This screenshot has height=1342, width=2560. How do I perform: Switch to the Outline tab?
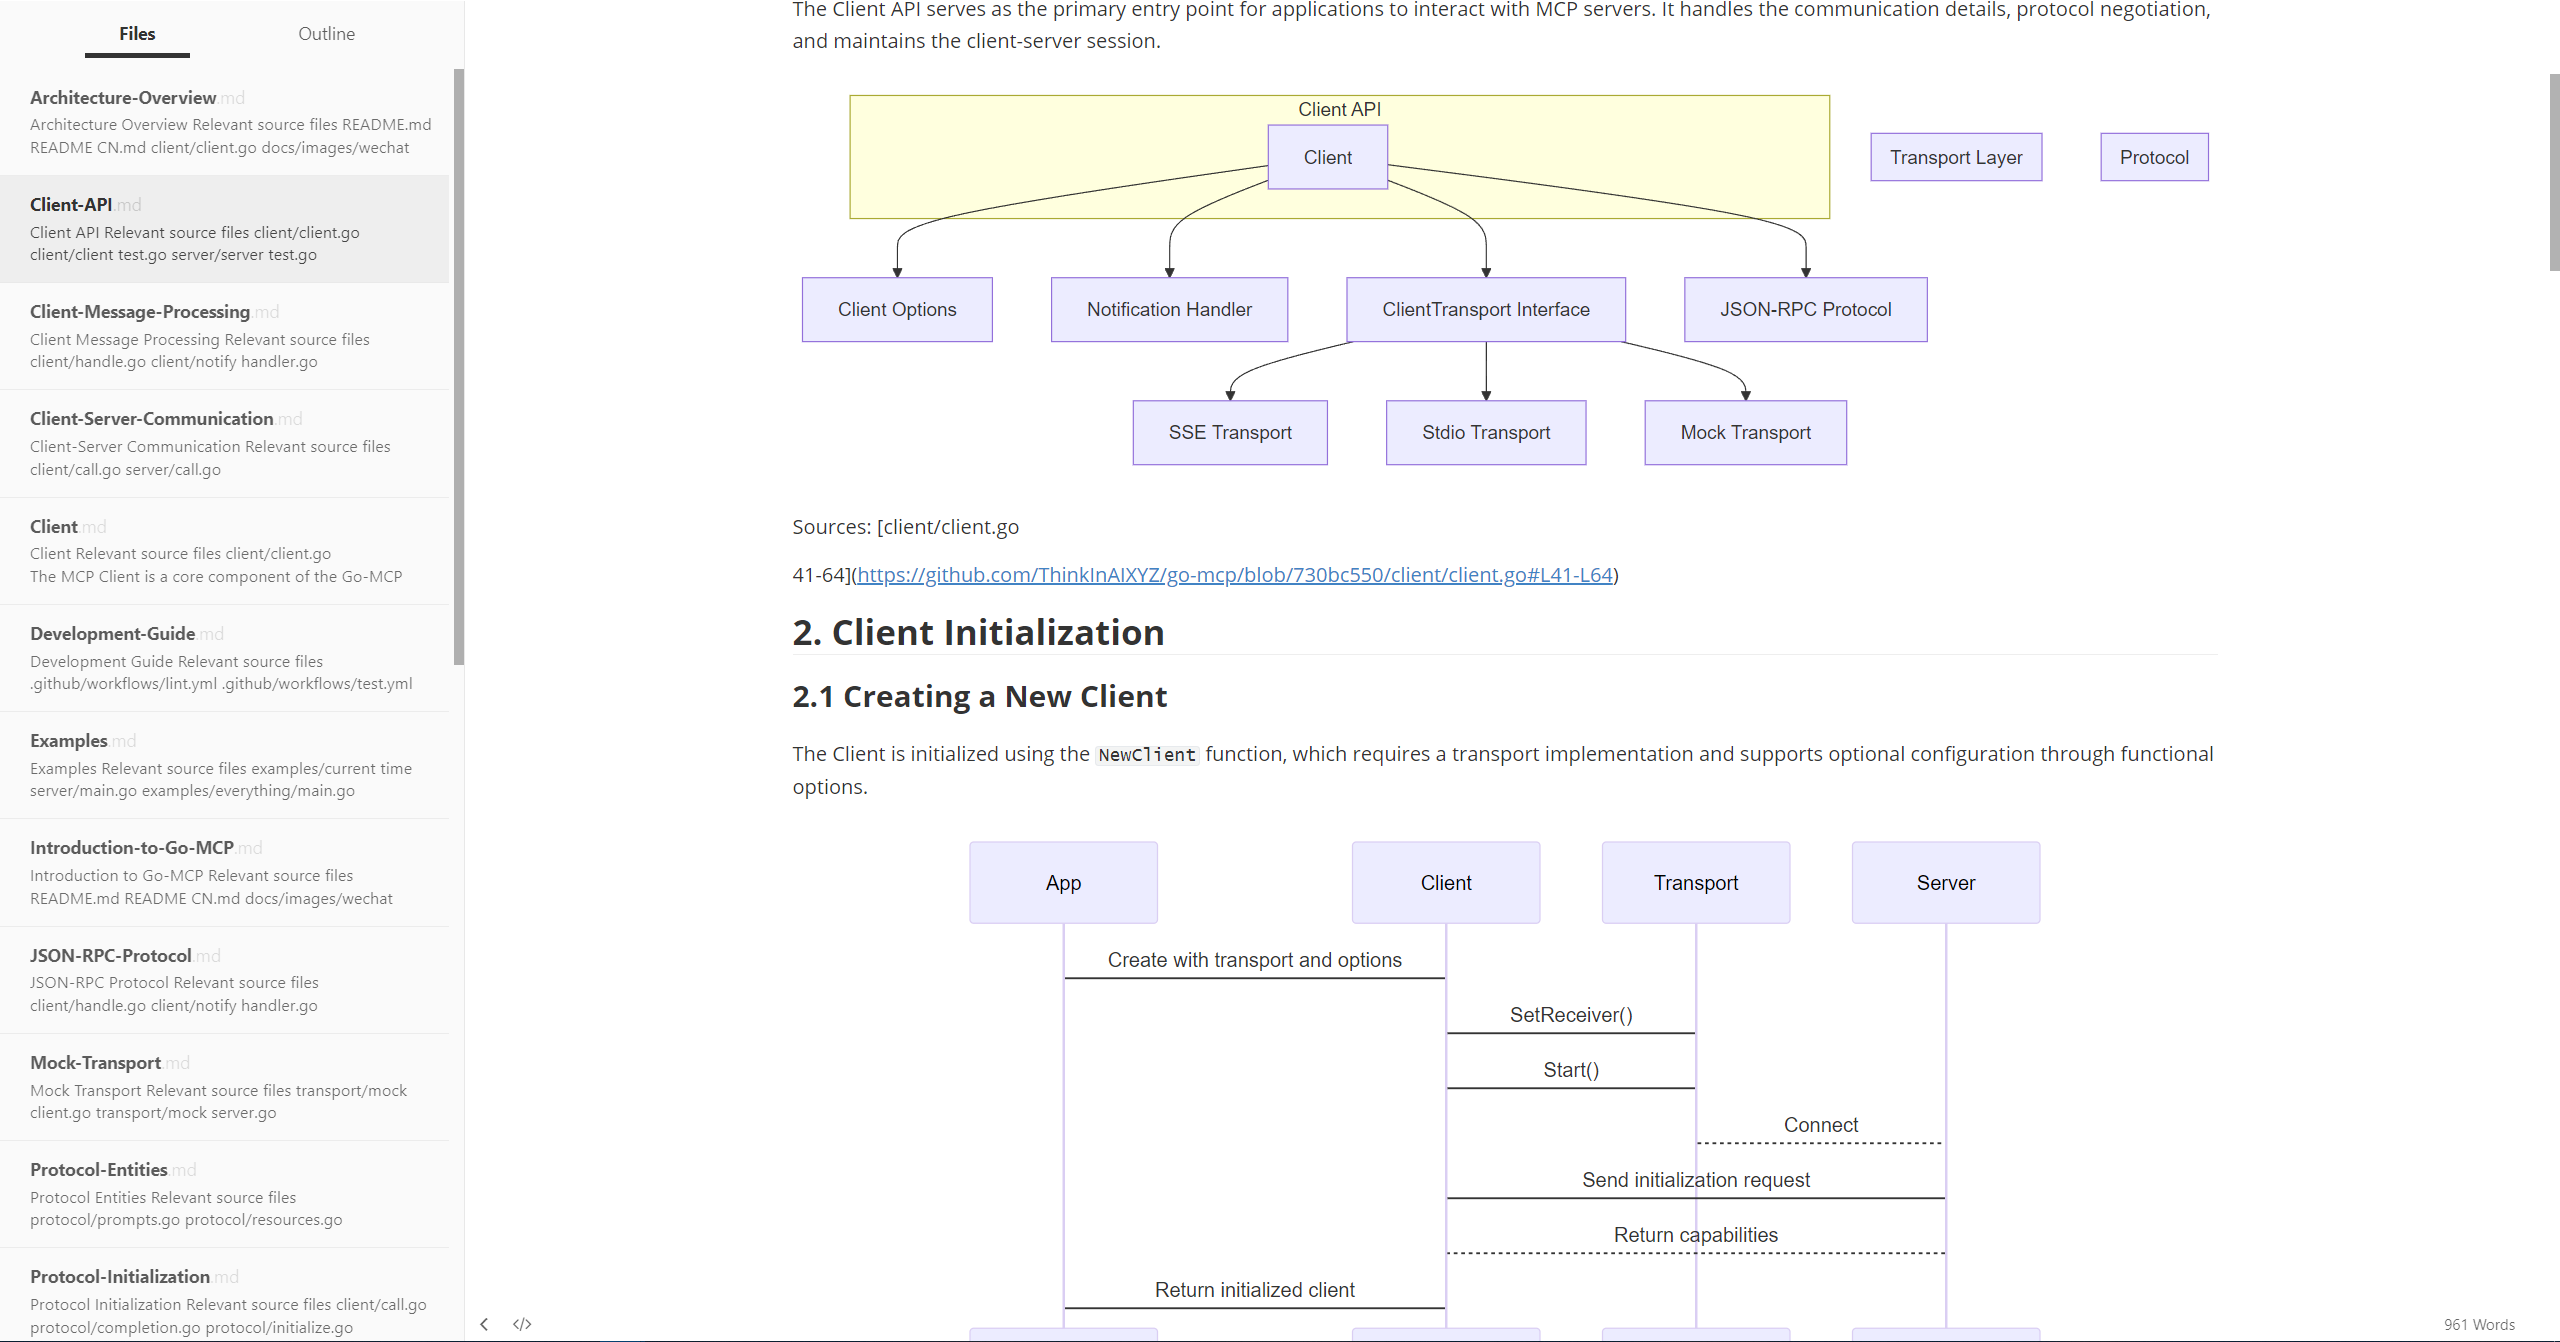326,34
